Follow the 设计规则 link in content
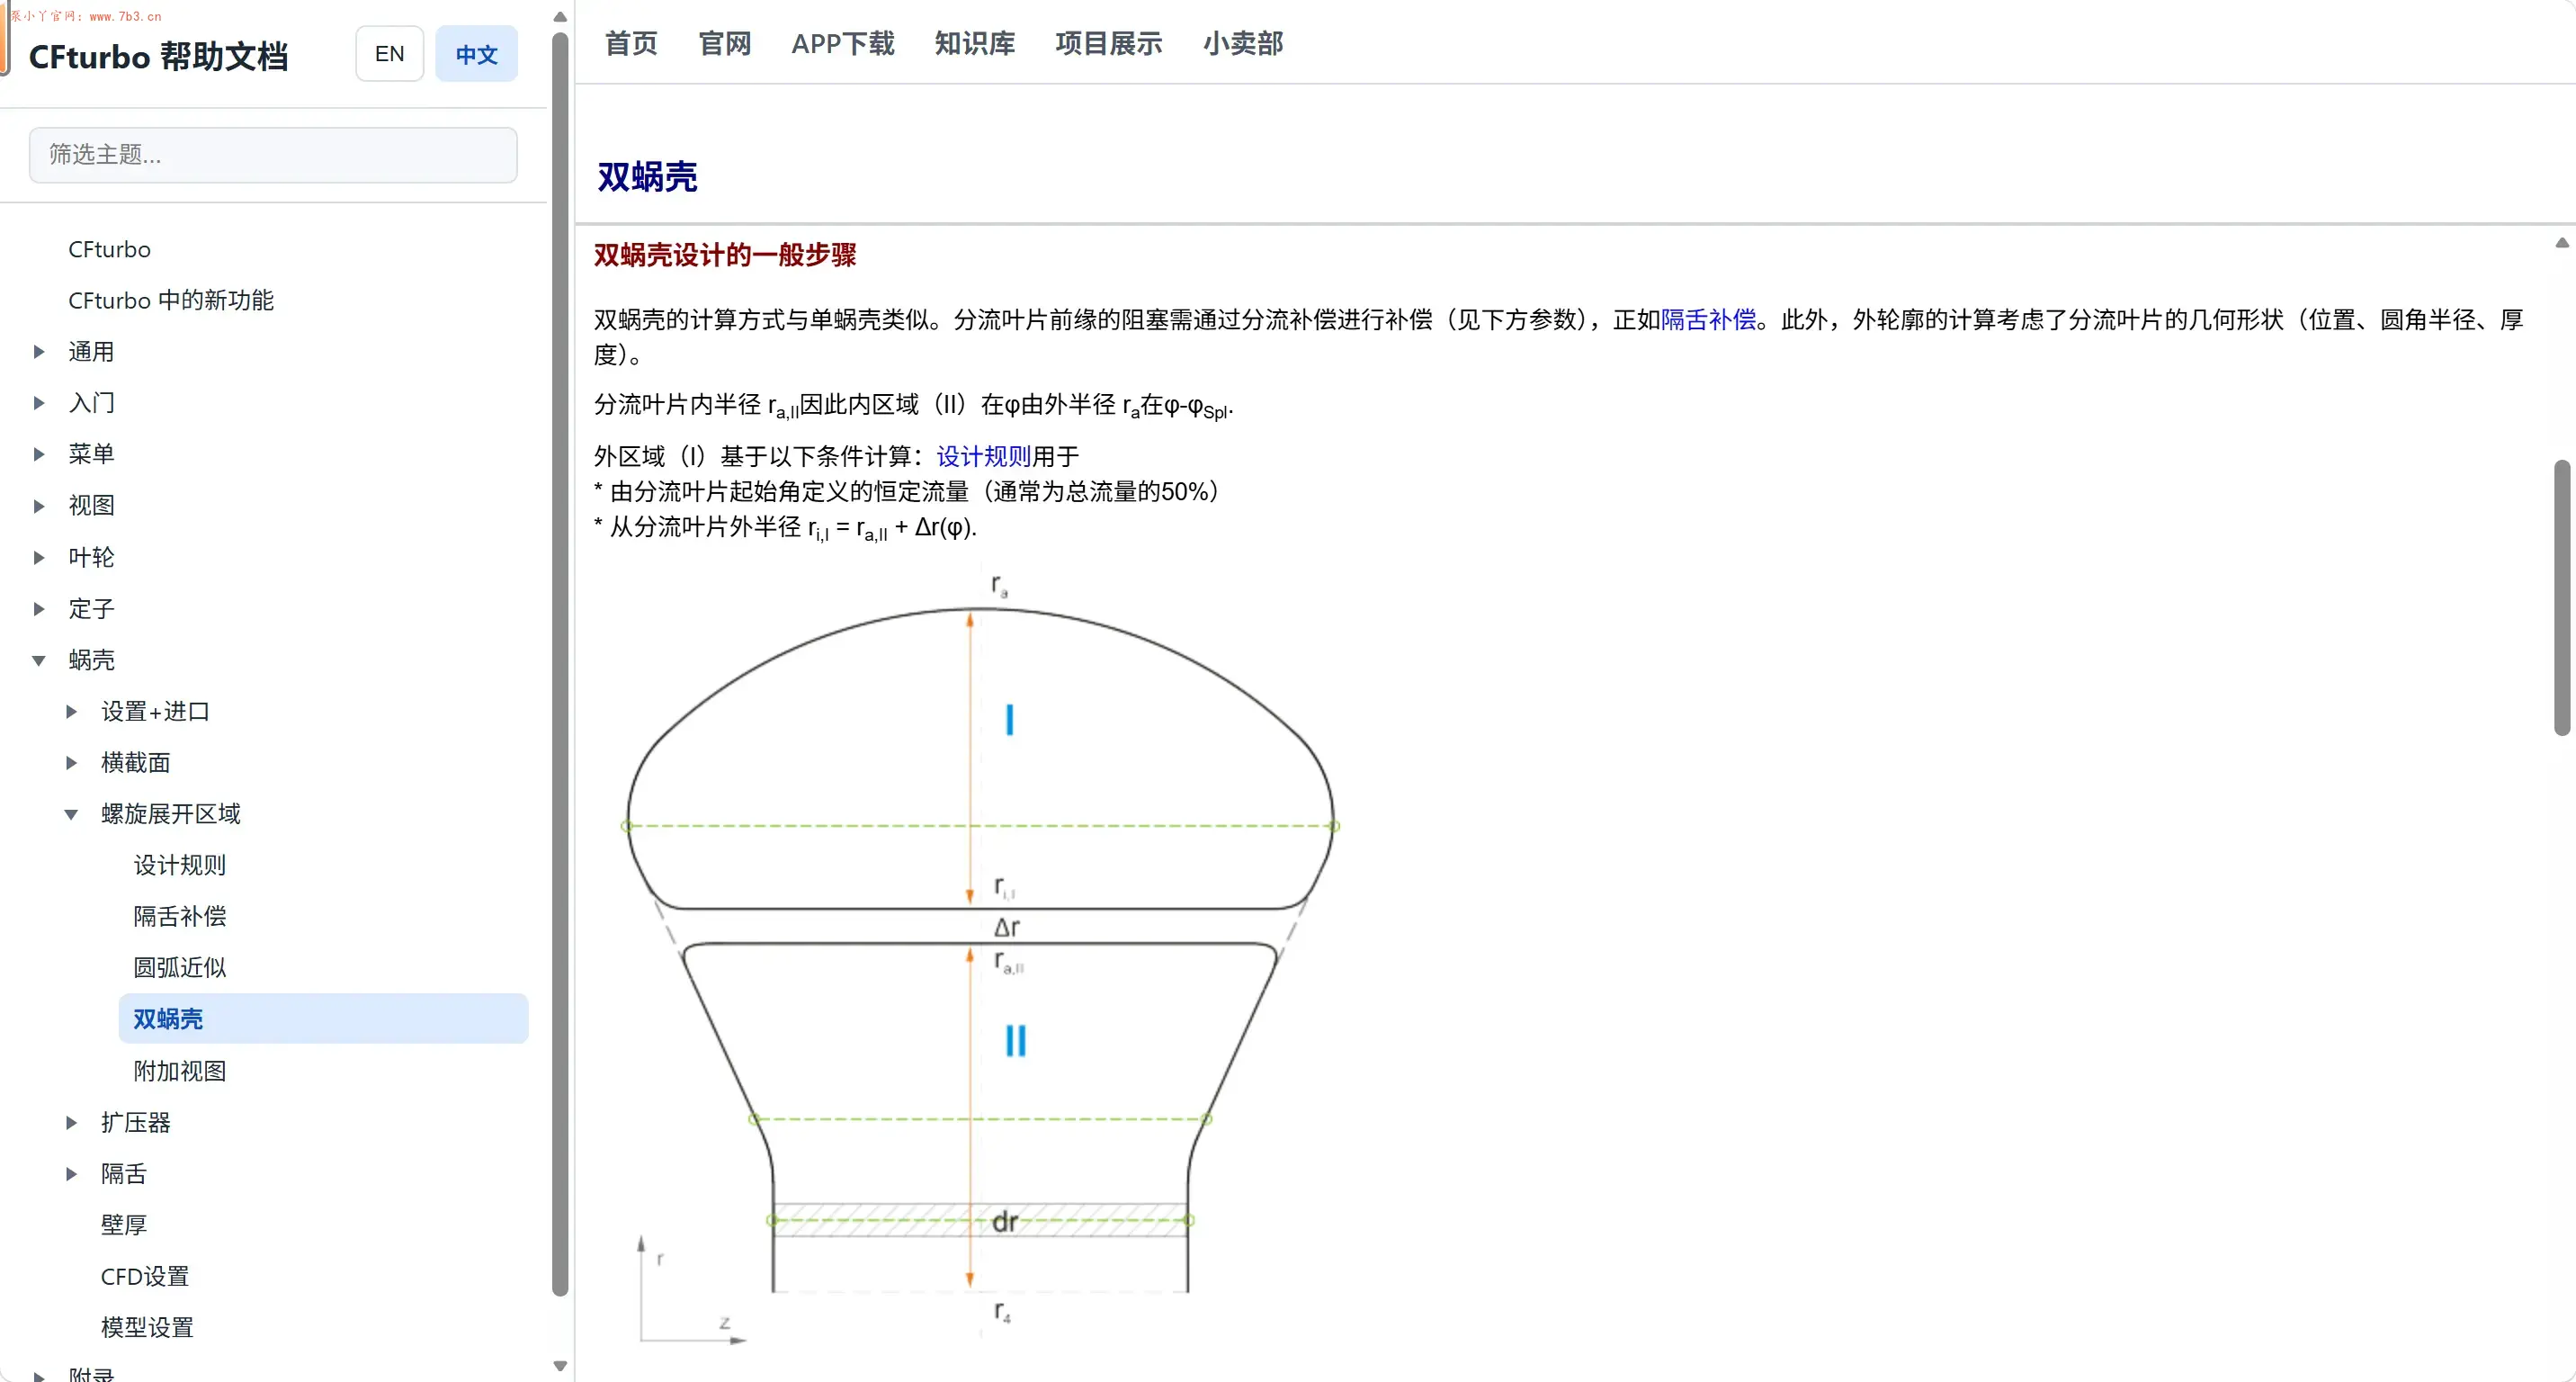 click(983, 457)
